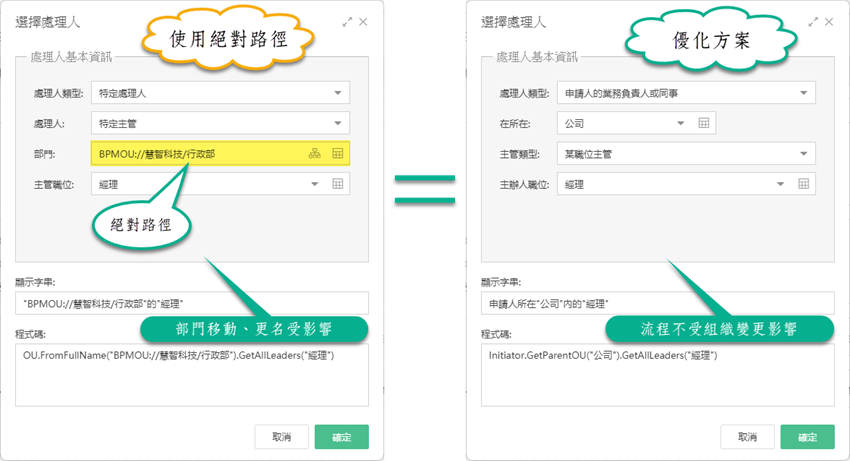Click grid icon beside right 在所在 field
The width and height of the screenshot is (850, 461).
704,123
